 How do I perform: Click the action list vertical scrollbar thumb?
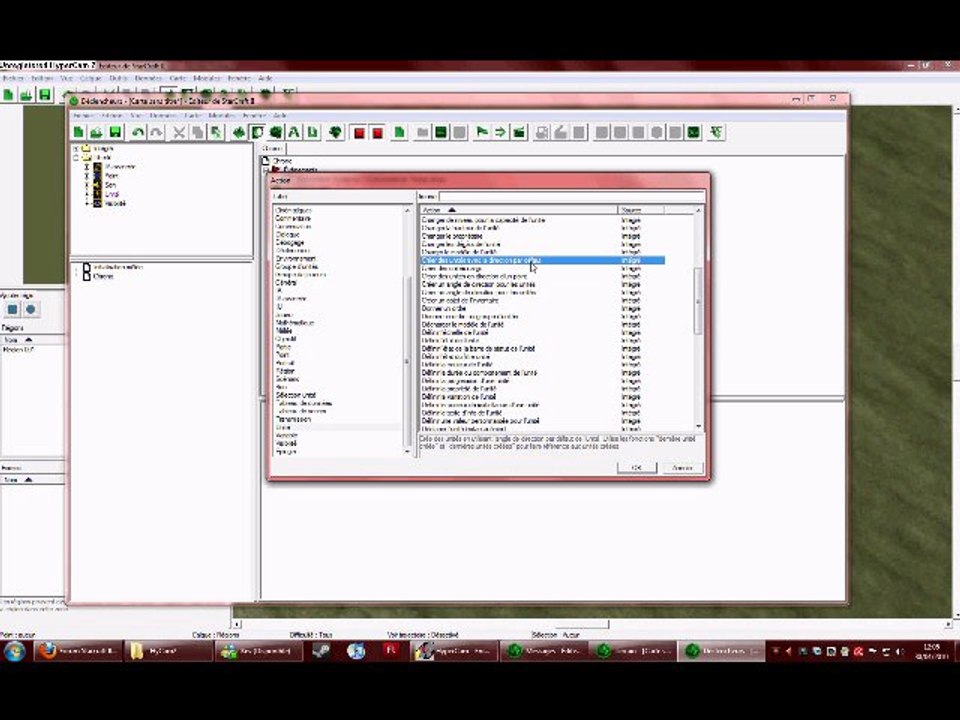[x=698, y=301]
